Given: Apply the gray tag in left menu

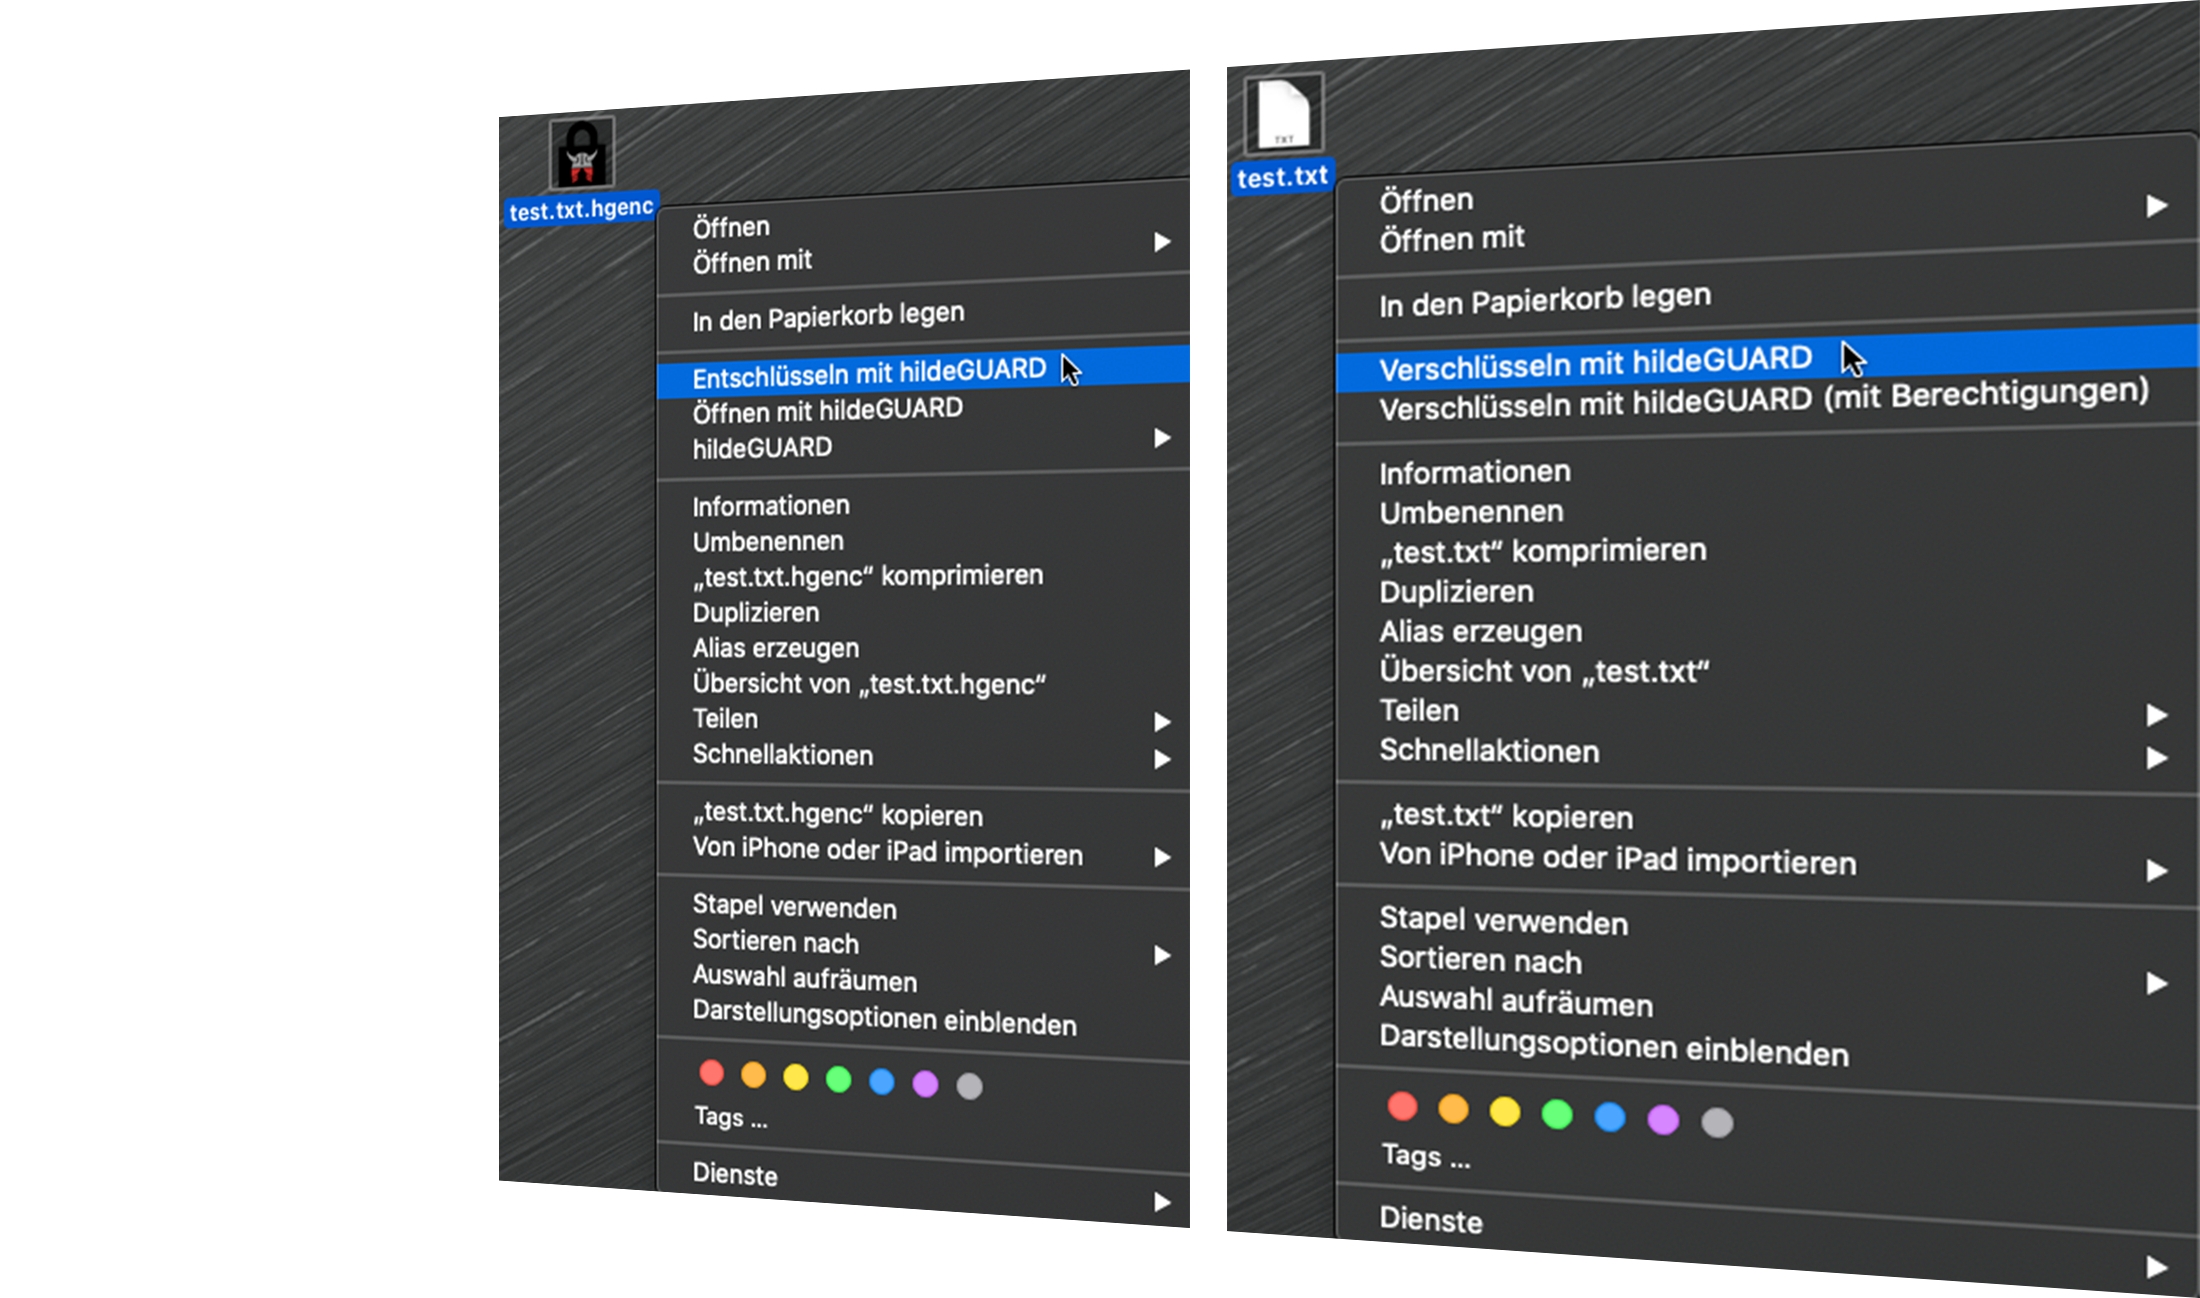Looking at the screenshot, I should click(x=969, y=1086).
